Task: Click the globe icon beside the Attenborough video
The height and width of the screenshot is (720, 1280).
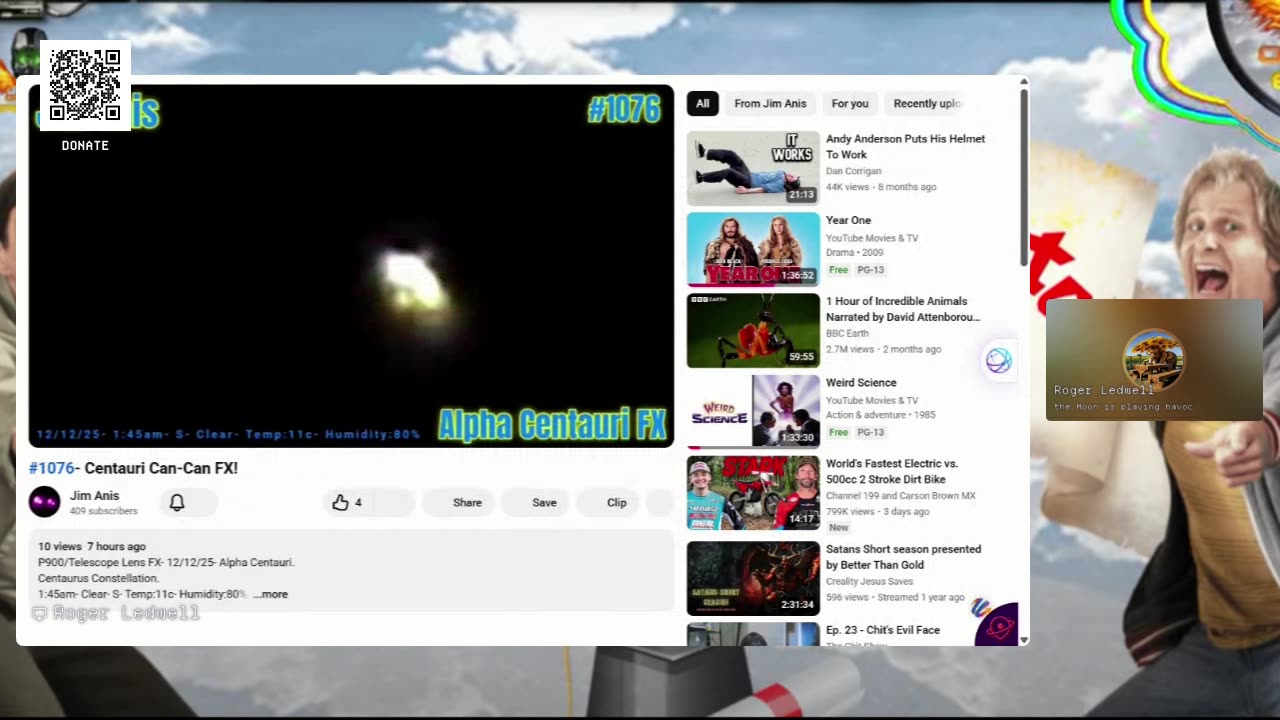Action: tap(998, 361)
